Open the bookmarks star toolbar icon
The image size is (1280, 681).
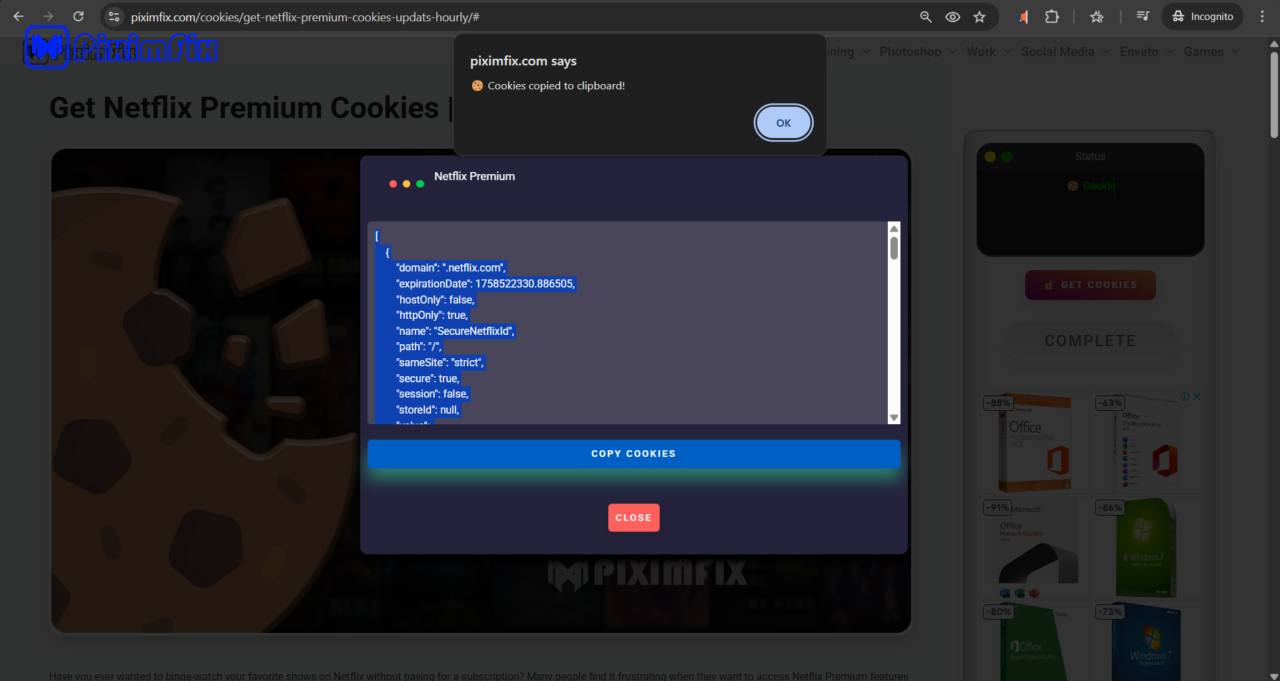point(1097,17)
